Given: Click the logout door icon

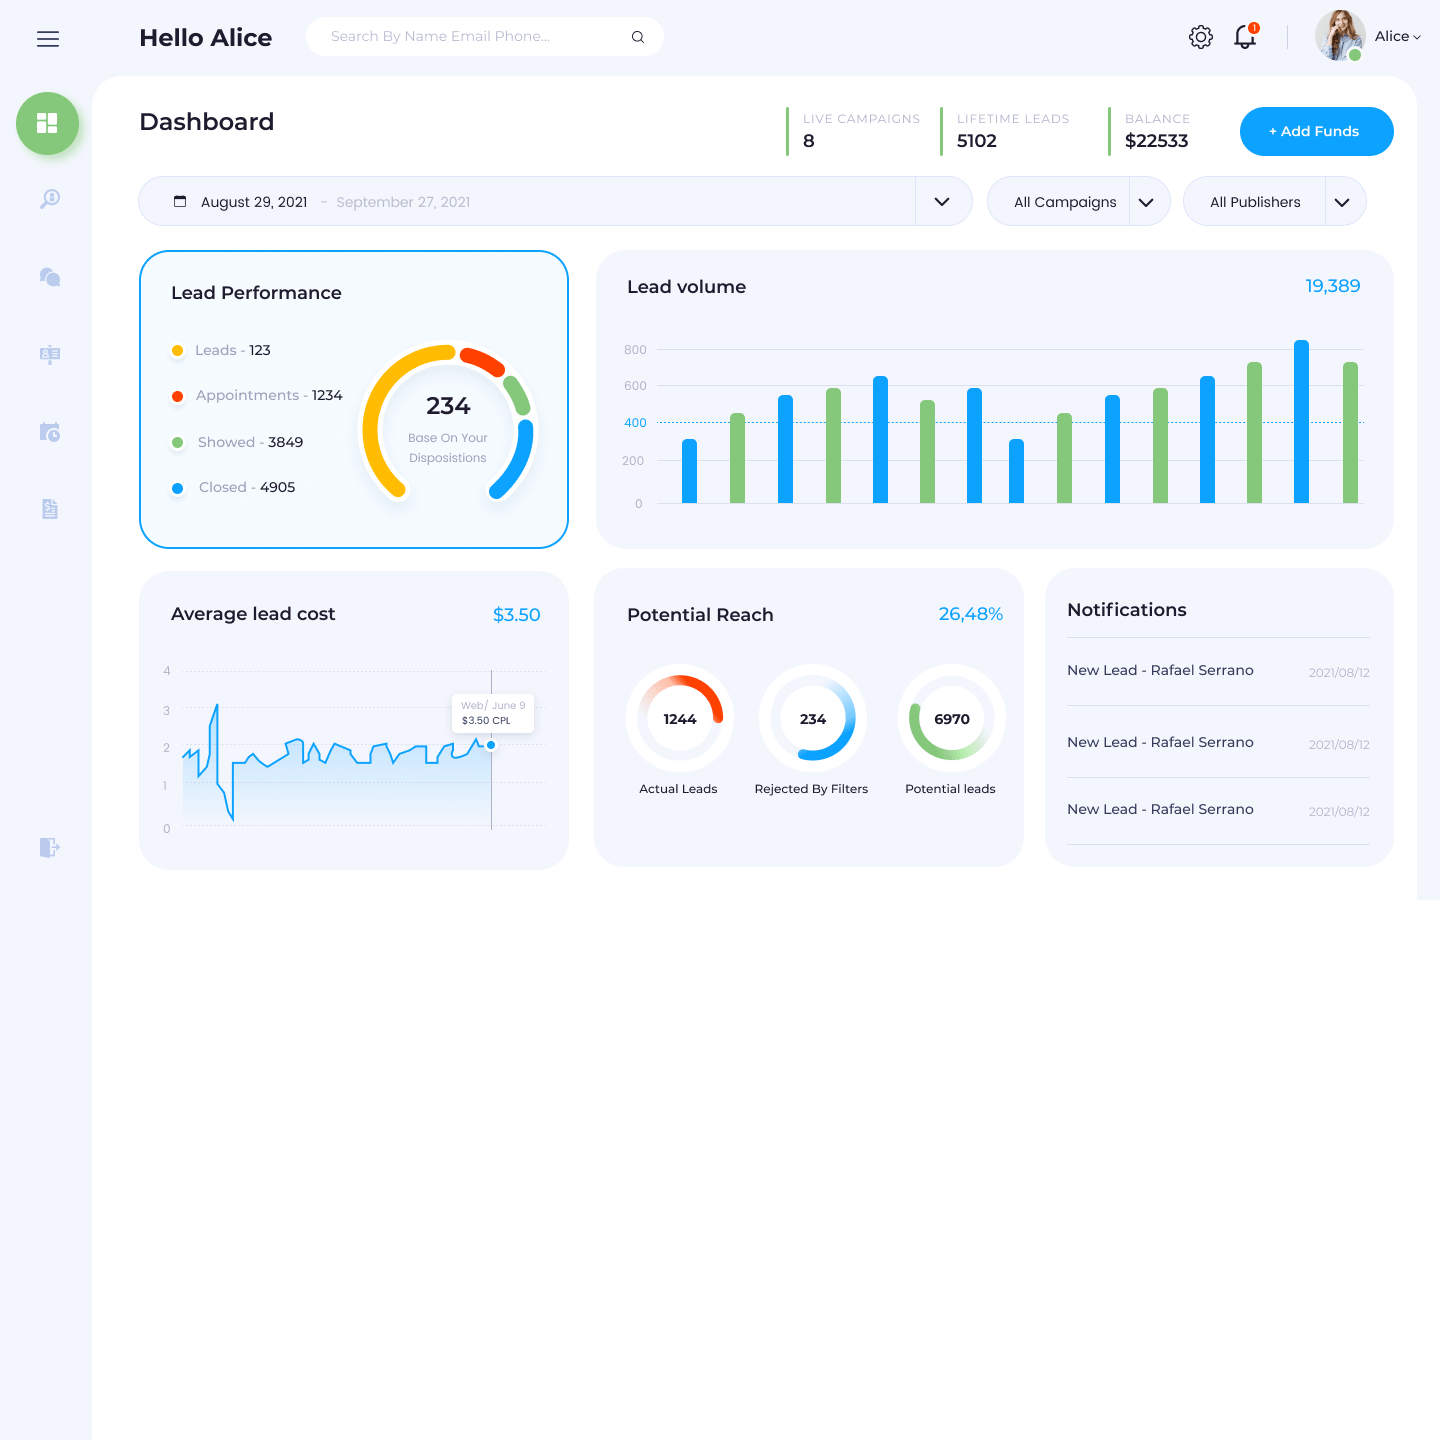Looking at the screenshot, I should [50, 848].
